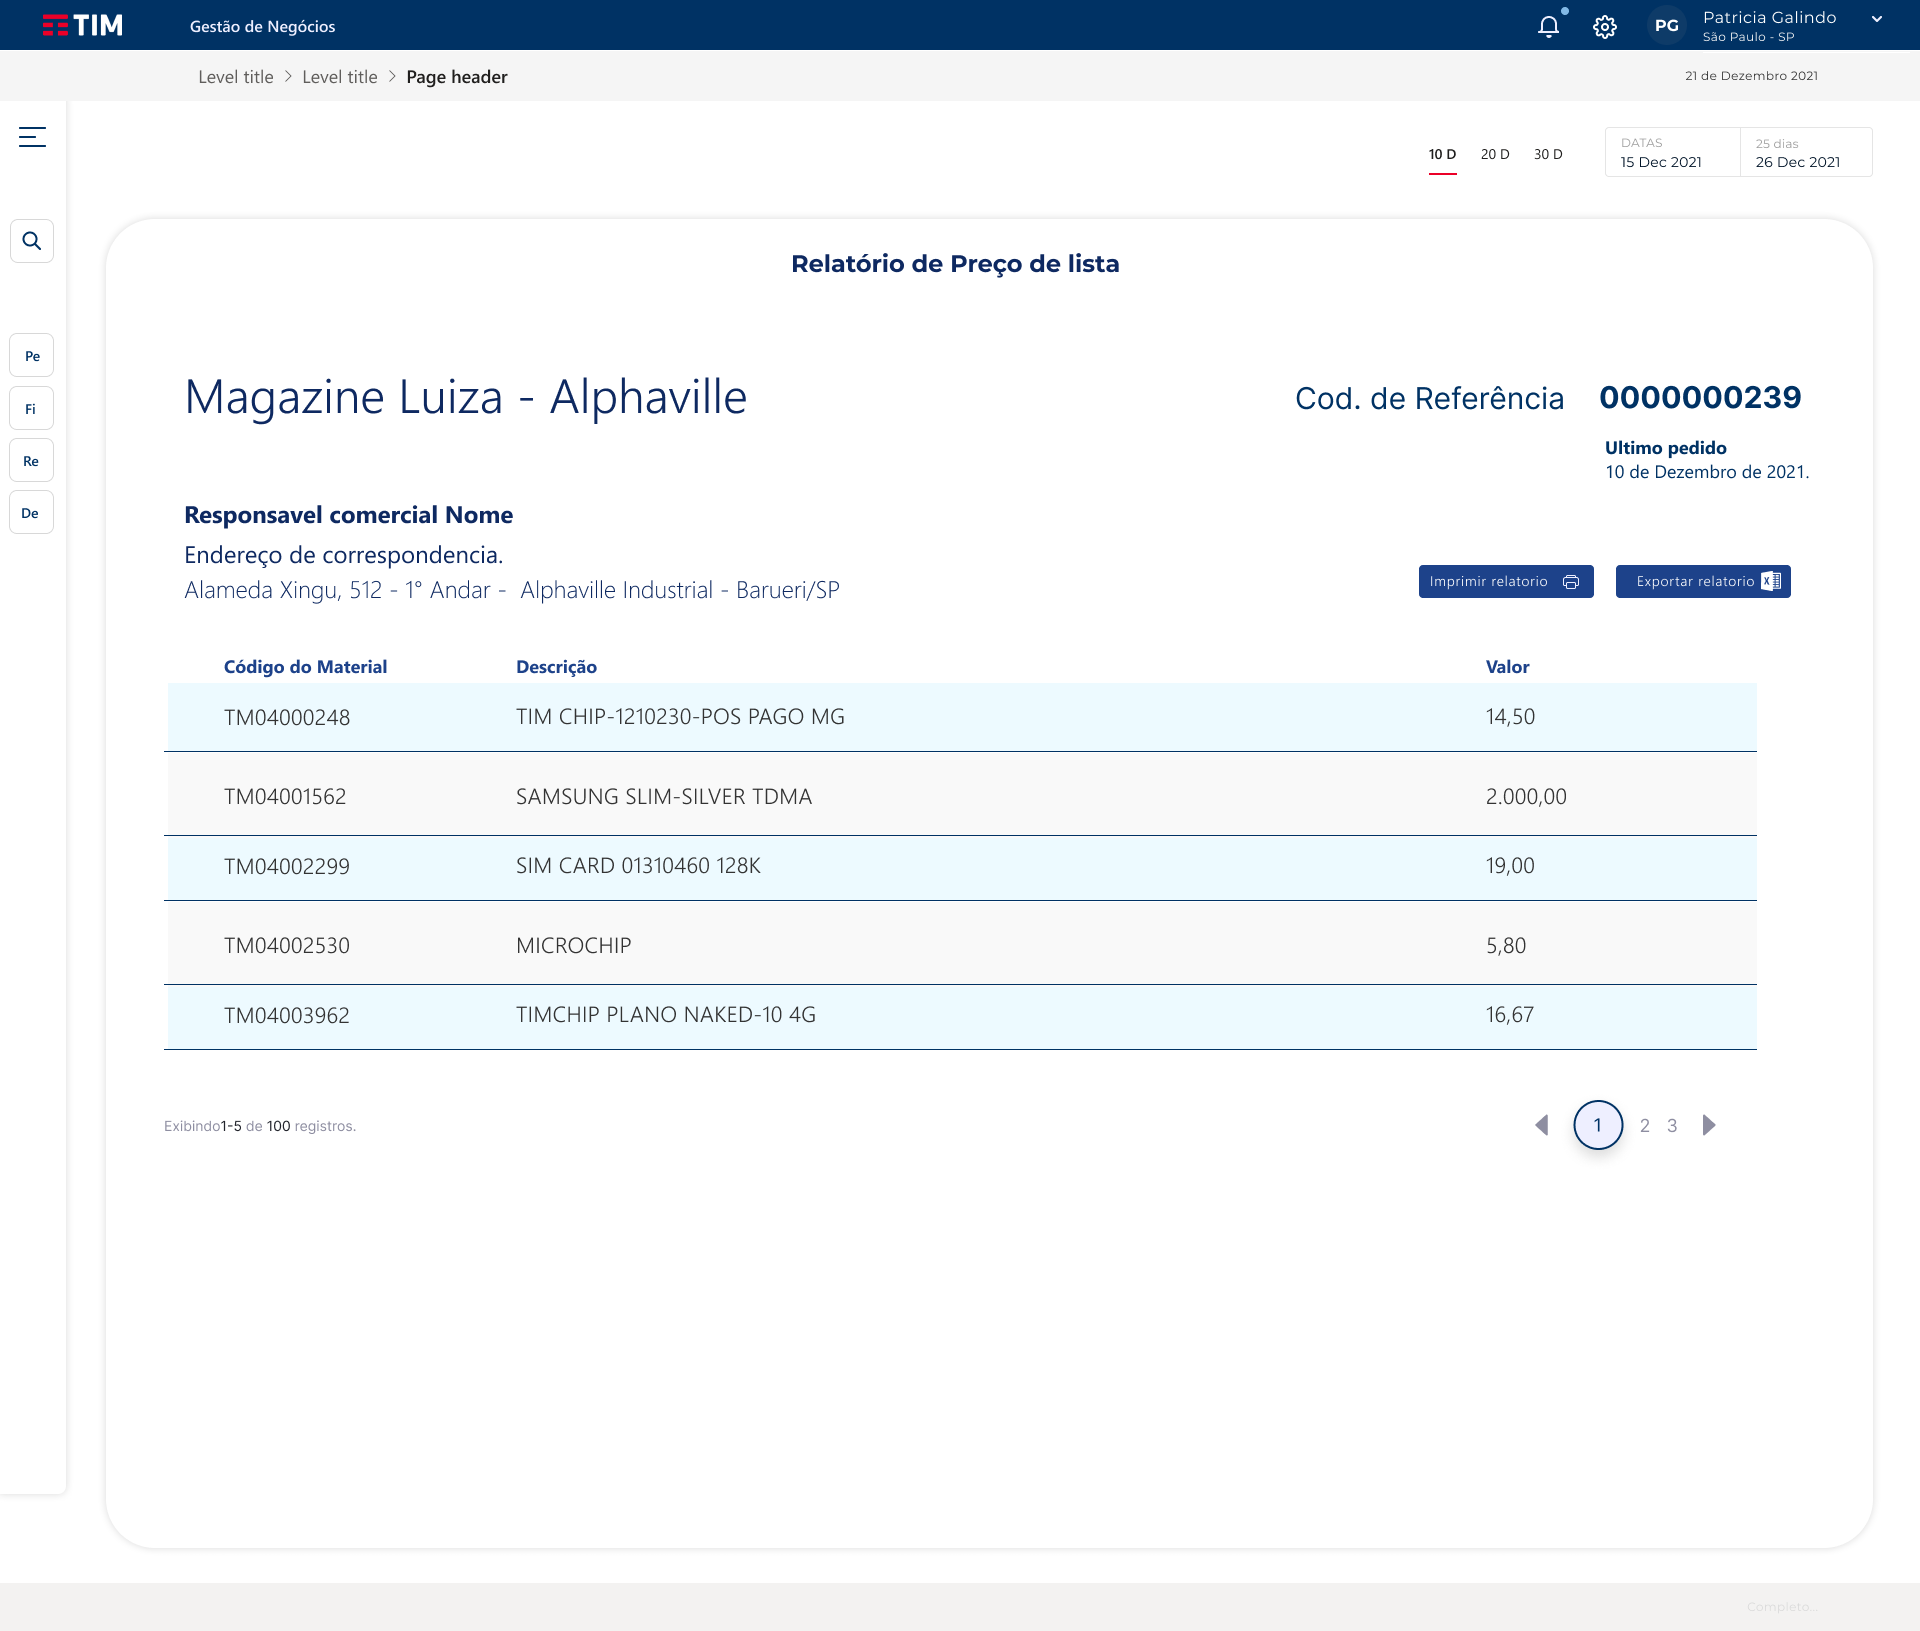Open the notifications bell
This screenshot has height=1631, width=1920.
(x=1548, y=26)
